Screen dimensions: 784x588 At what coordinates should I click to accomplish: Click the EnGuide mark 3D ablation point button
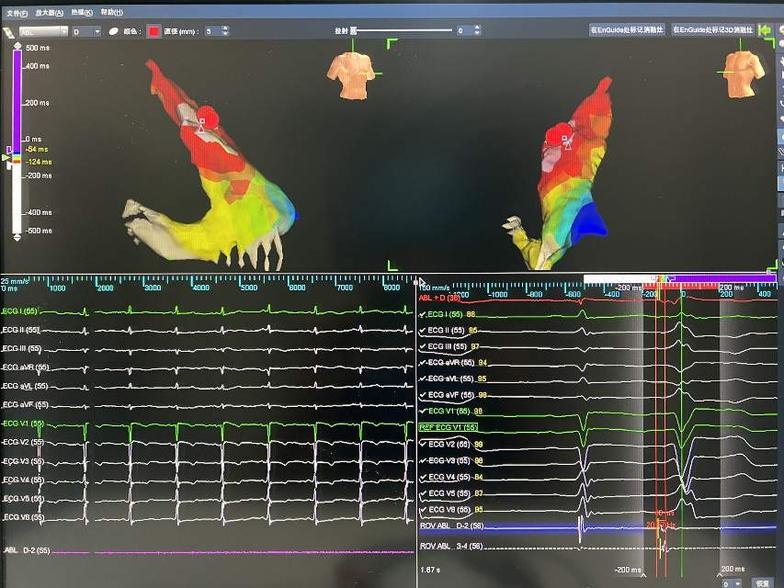point(713,30)
